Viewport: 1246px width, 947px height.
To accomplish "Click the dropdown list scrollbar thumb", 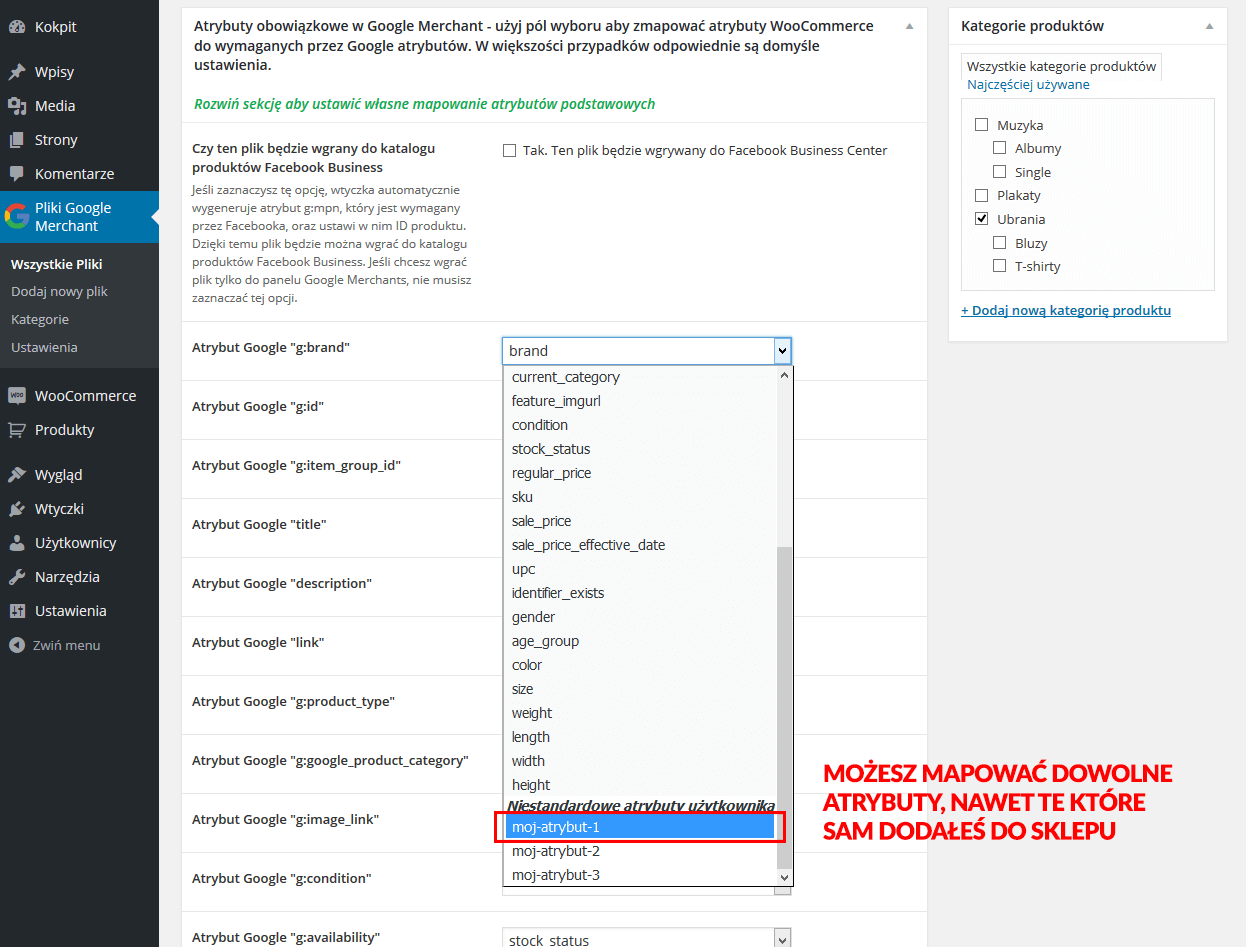I will pos(785,707).
